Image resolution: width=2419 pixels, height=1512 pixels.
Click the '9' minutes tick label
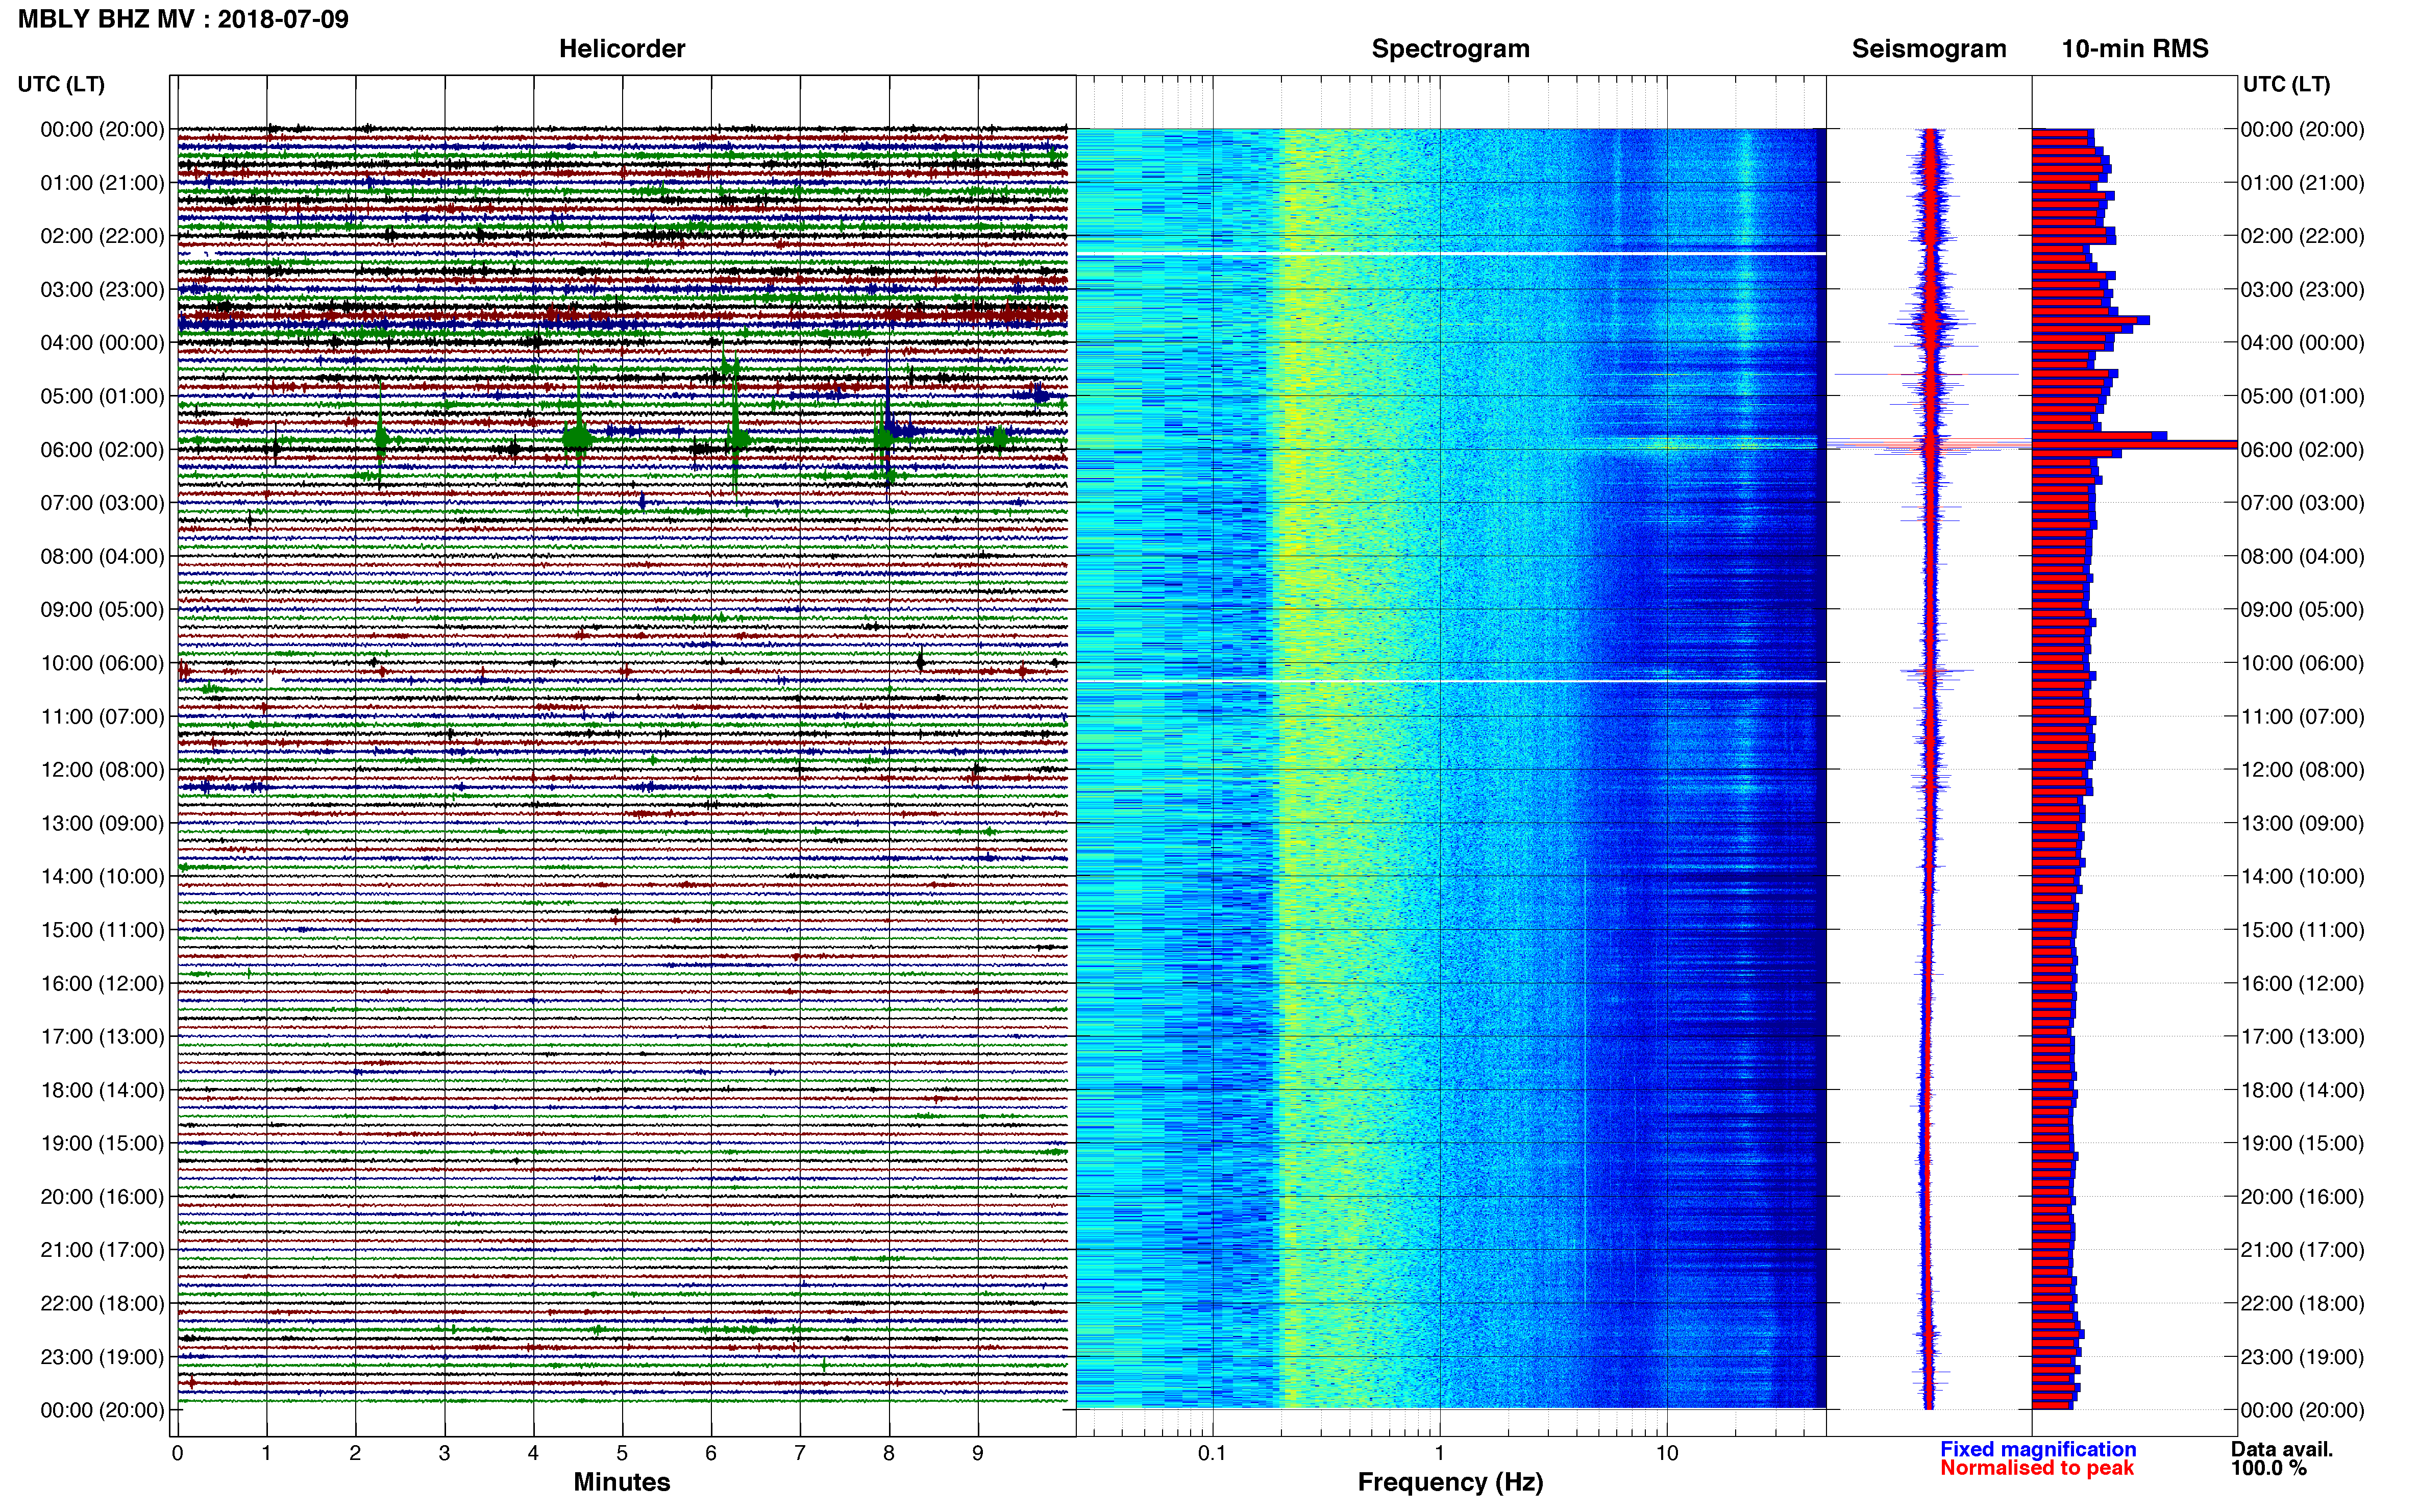coord(978,1453)
